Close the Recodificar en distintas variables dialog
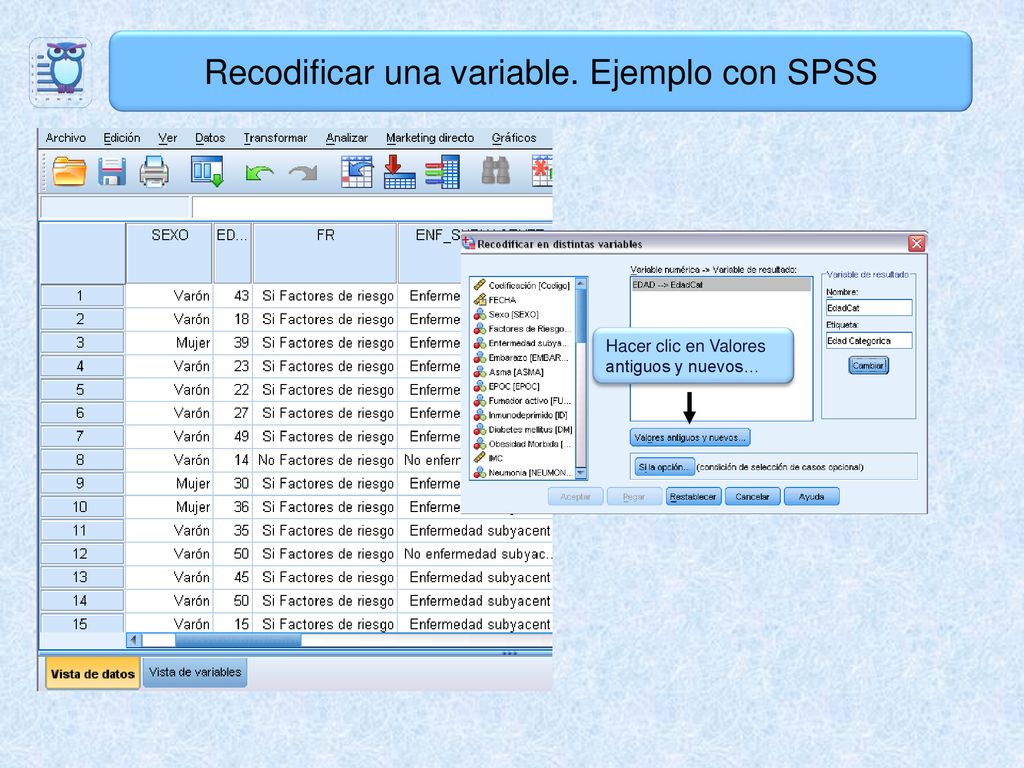The width and height of the screenshot is (1024, 768). (916, 244)
